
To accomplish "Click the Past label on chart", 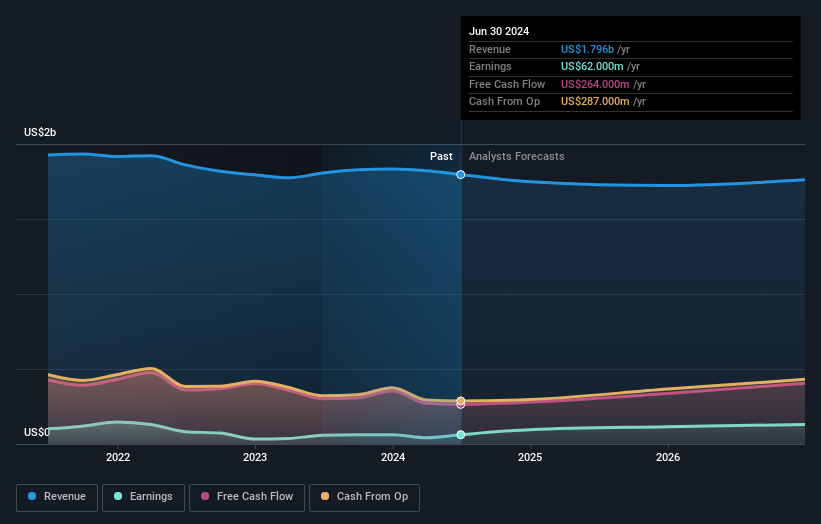I will coord(441,156).
